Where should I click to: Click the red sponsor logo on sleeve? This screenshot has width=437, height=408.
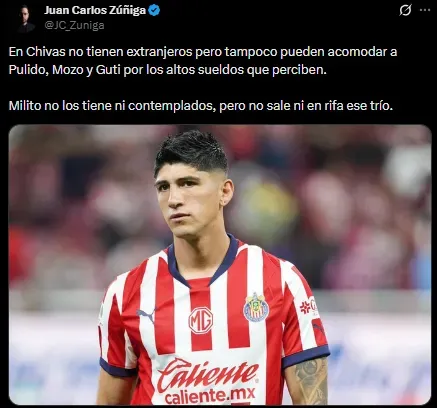point(309,306)
